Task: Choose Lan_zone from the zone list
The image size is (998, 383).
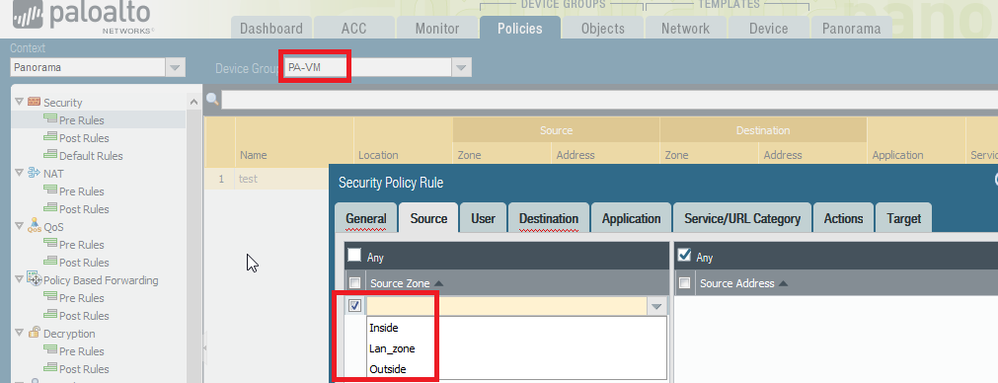Action: [x=517, y=349]
